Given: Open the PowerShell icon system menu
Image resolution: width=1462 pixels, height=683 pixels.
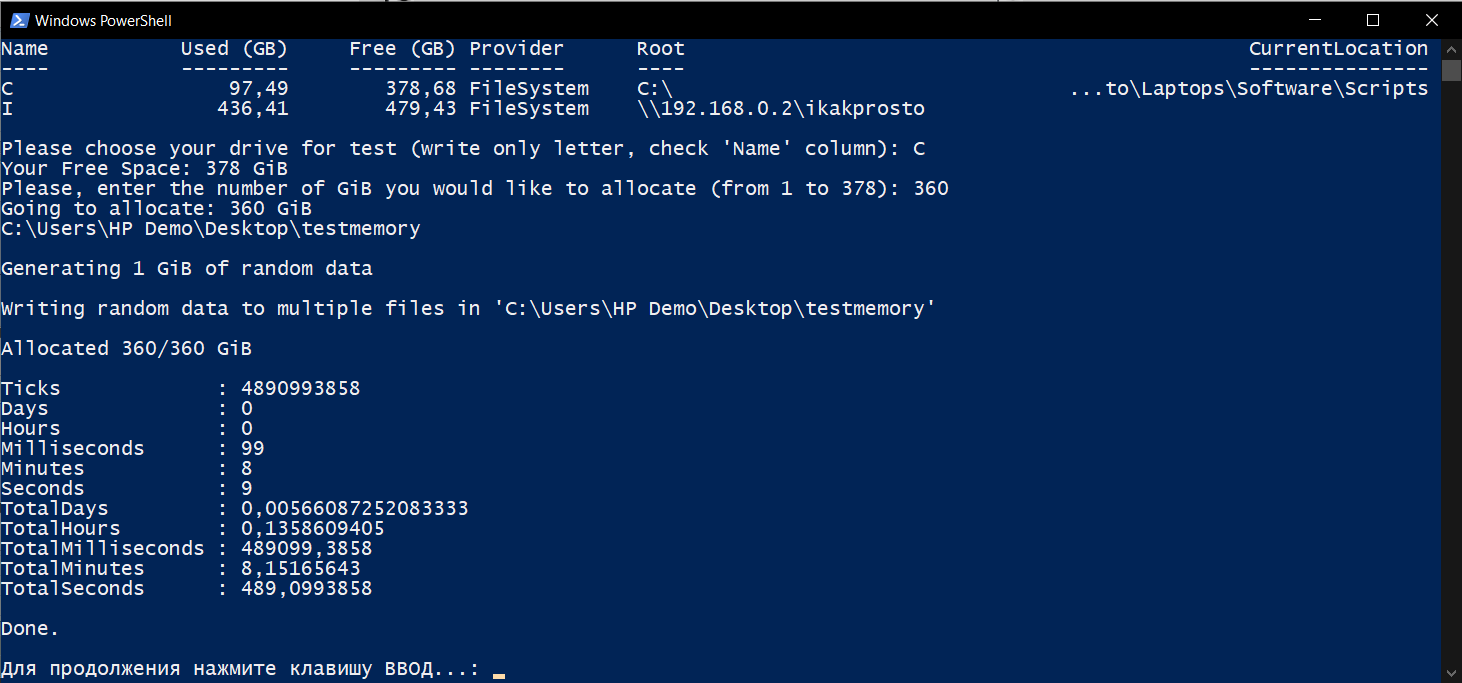Looking at the screenshot, I should [x=19, y=20].
